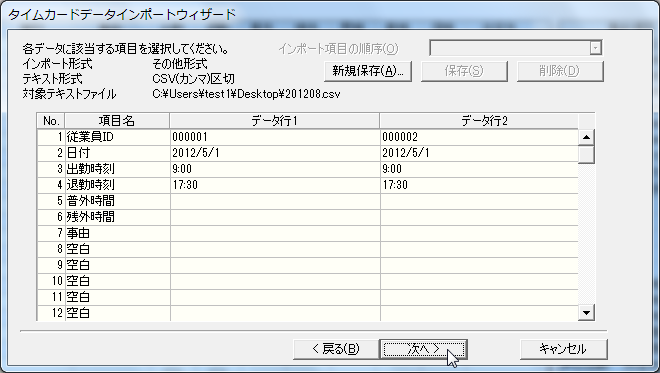Click the その他形式 text
Viewport: 660px width, 373px height.
(x=180, y=64)
